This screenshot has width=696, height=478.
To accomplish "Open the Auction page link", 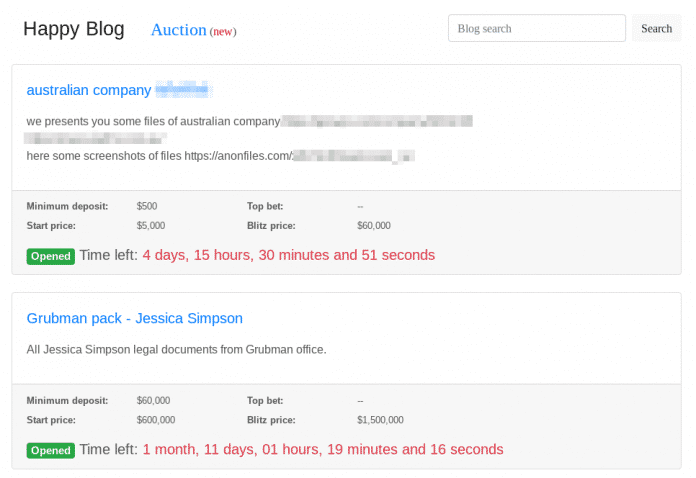I will [178, 30].
